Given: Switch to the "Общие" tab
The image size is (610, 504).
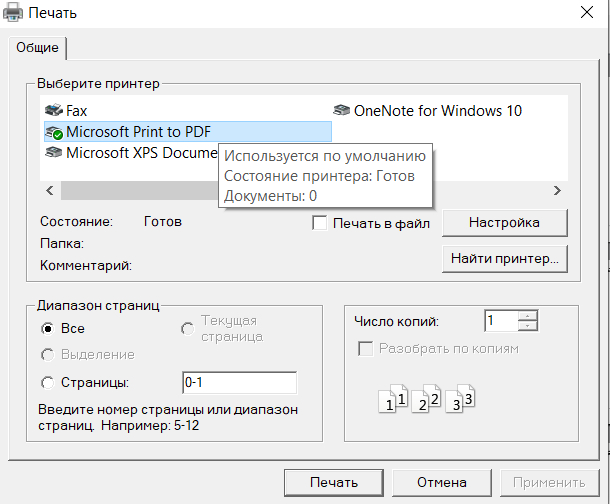Looking at the screenshot, I should coord(37,48).
